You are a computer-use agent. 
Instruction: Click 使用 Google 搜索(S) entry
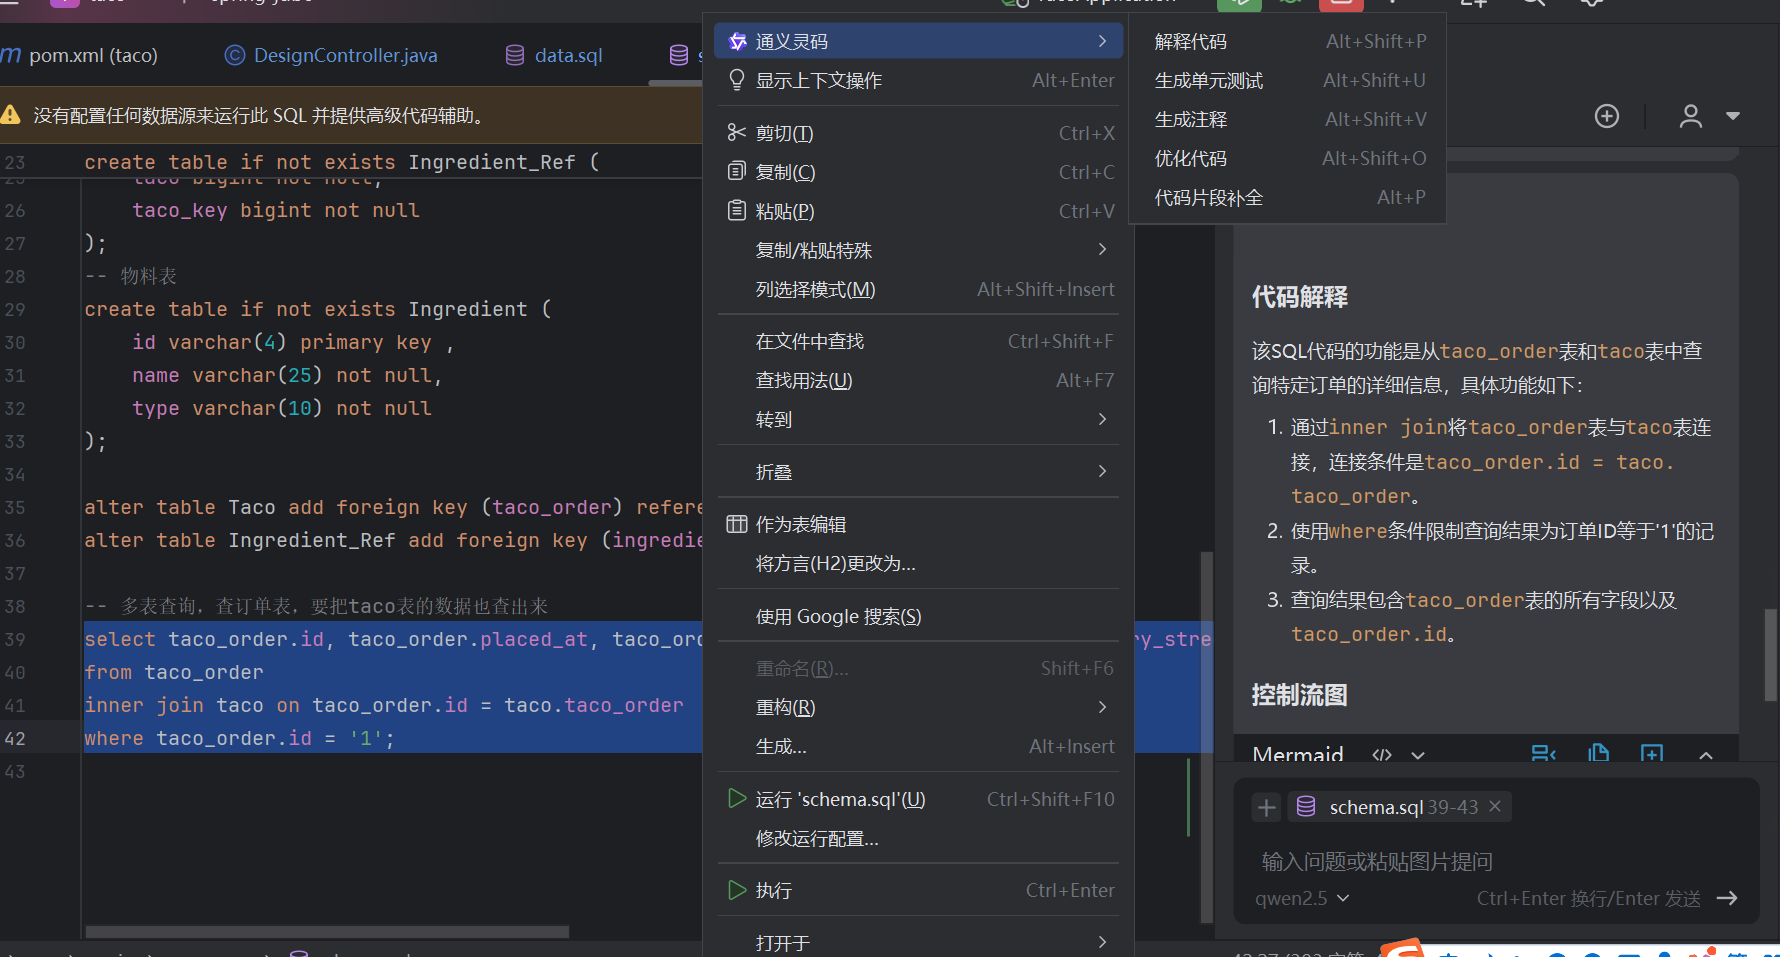pyautogui.click(x=838, y=616)
